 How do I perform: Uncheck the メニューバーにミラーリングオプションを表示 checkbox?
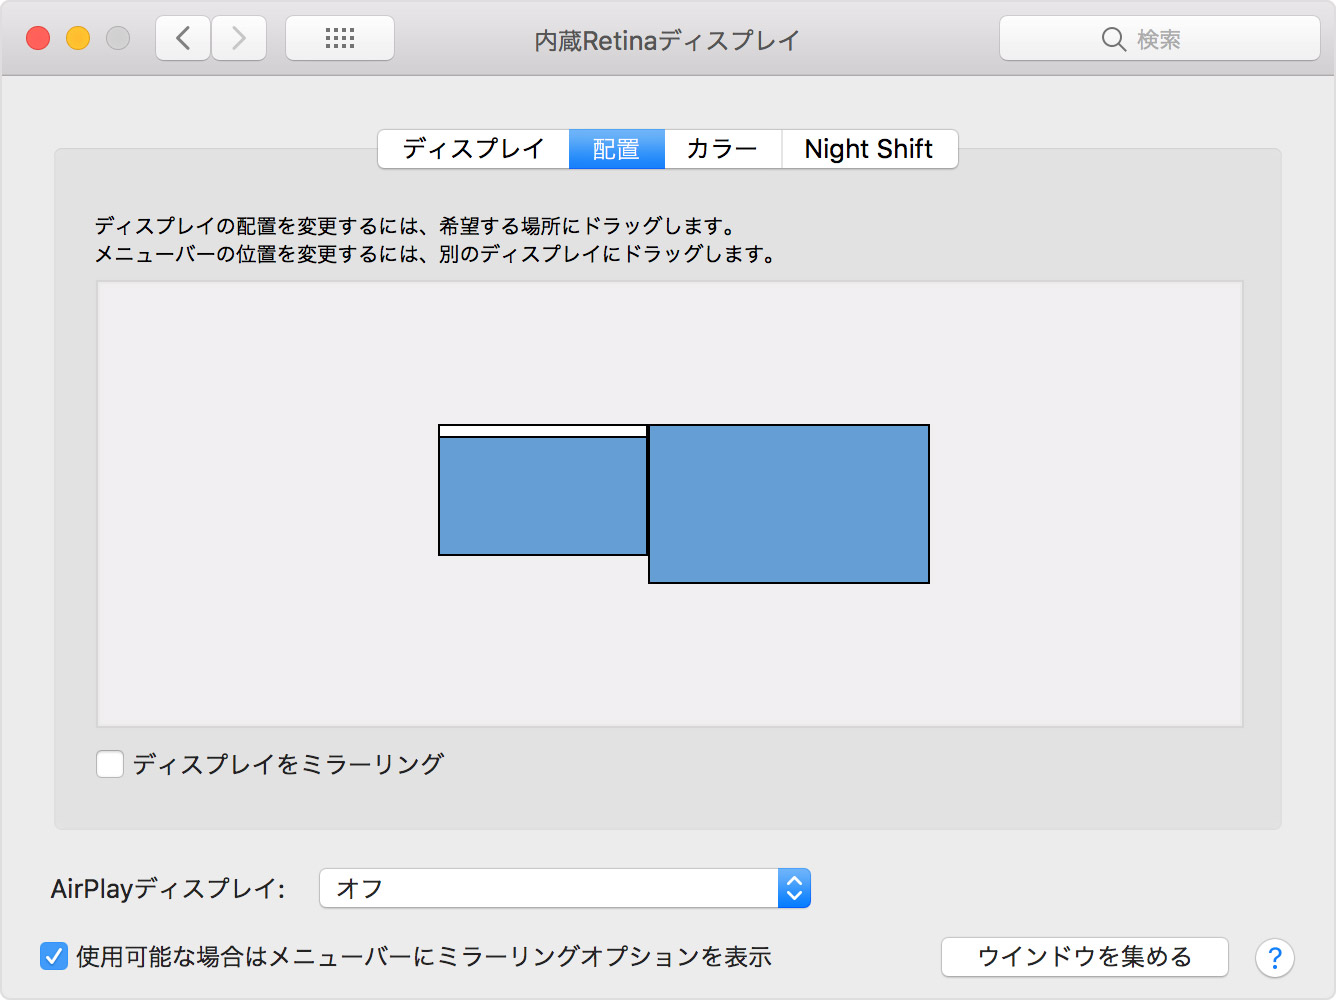coord(54,956)
